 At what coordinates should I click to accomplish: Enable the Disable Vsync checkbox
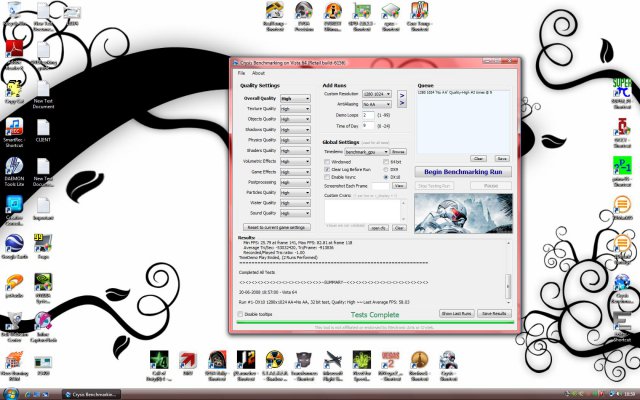coord(327,177)
